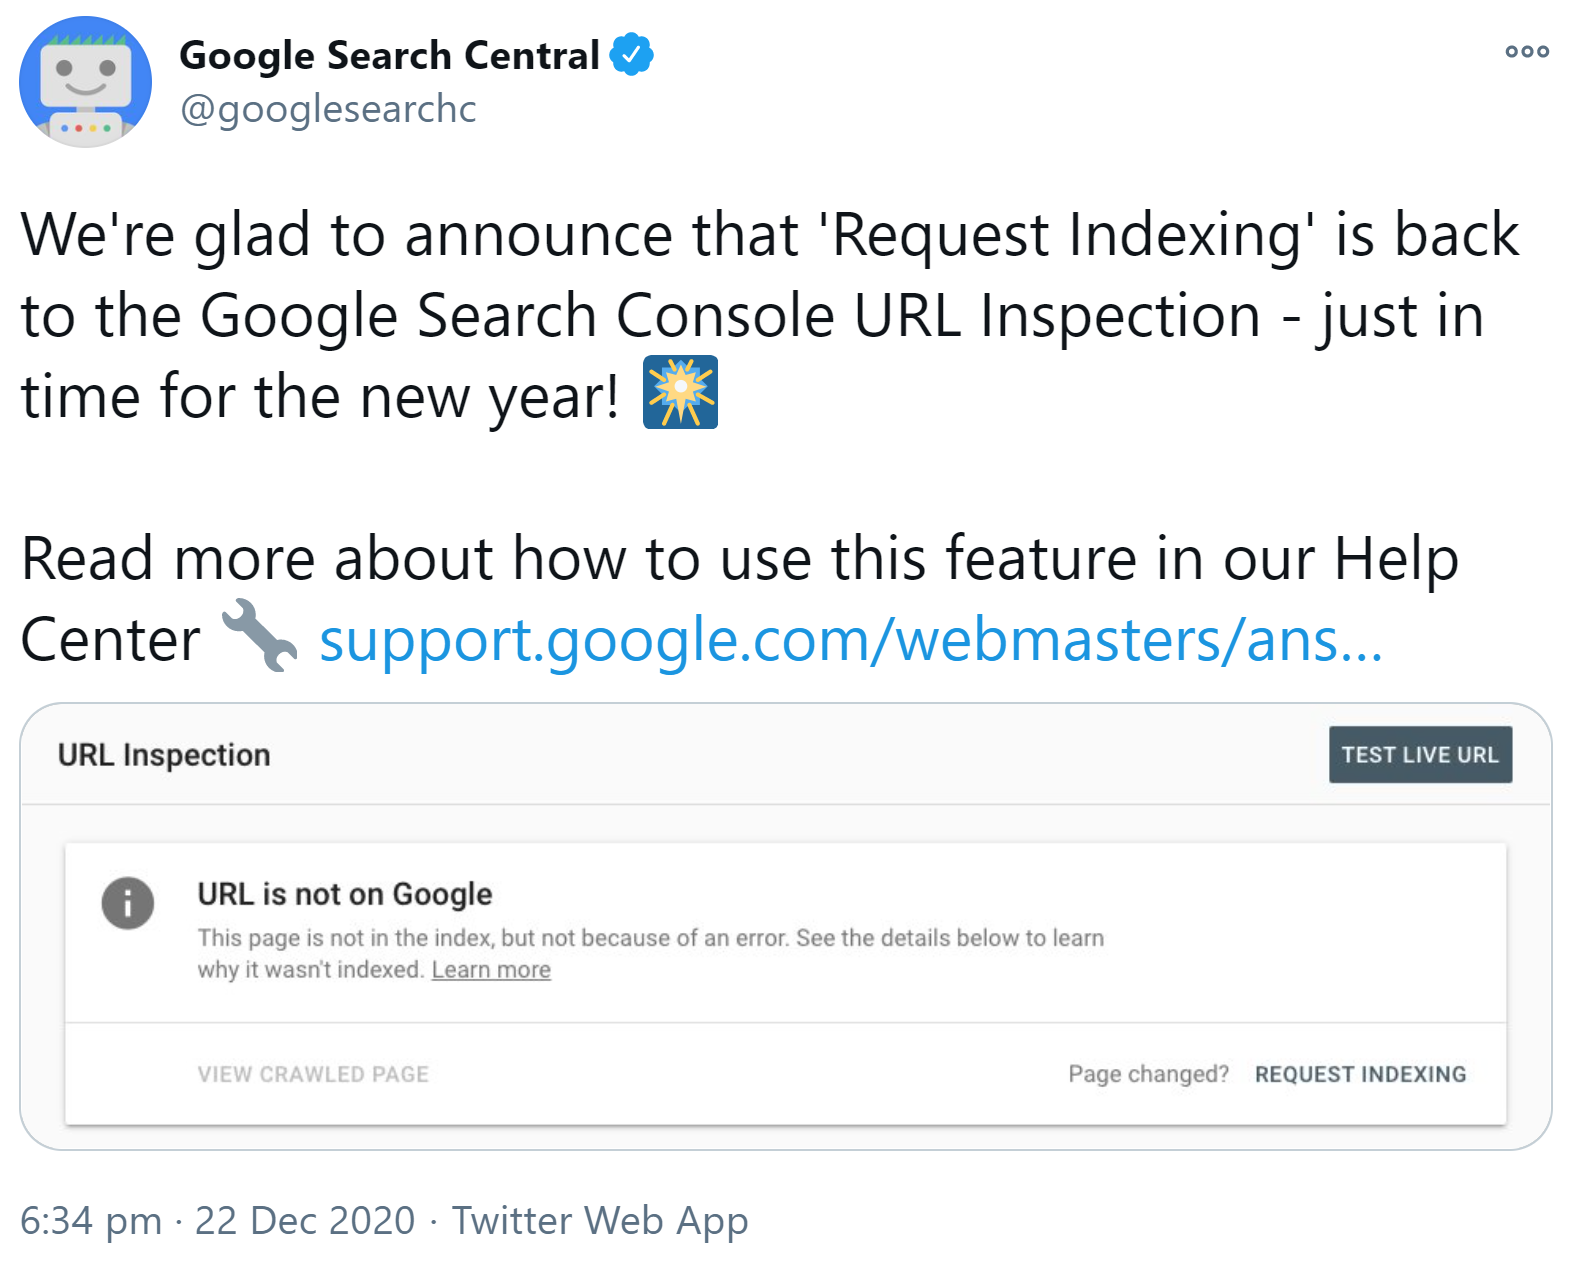
Task: Click REQUEST INDEXING
Action: point(1361,1073)
